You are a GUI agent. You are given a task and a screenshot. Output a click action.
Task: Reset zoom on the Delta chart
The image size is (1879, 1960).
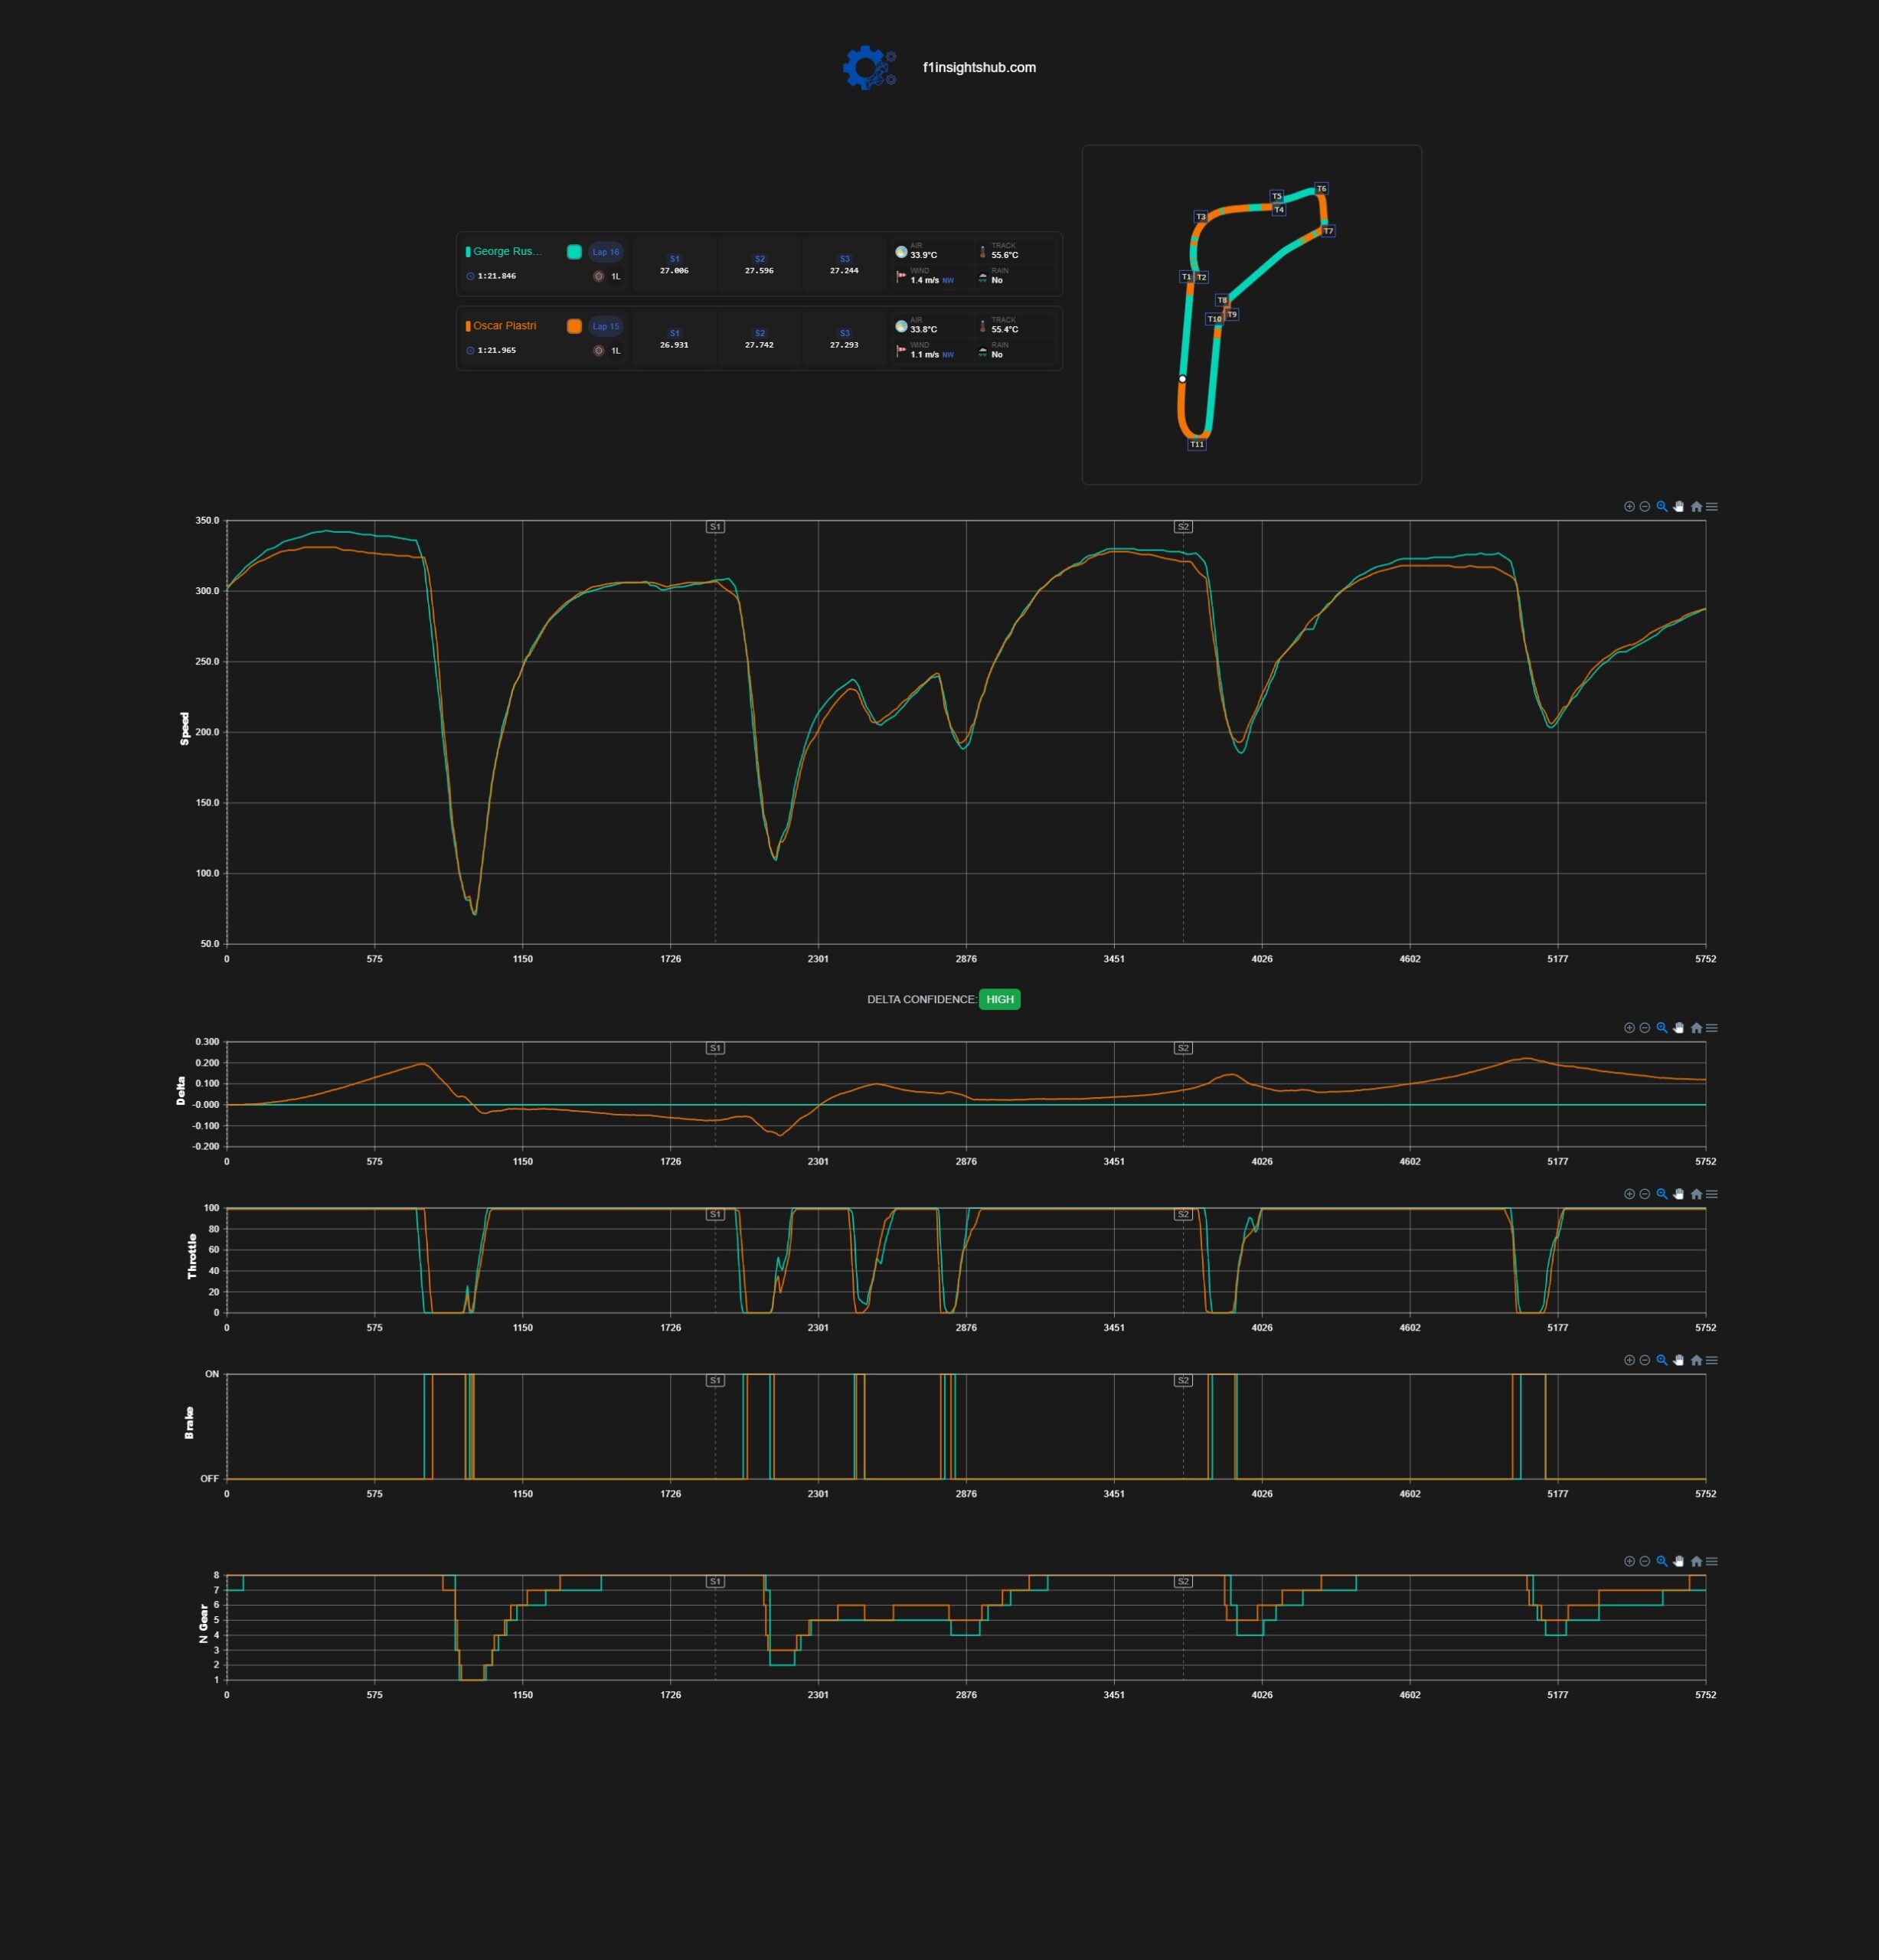click(1696, 1028)
